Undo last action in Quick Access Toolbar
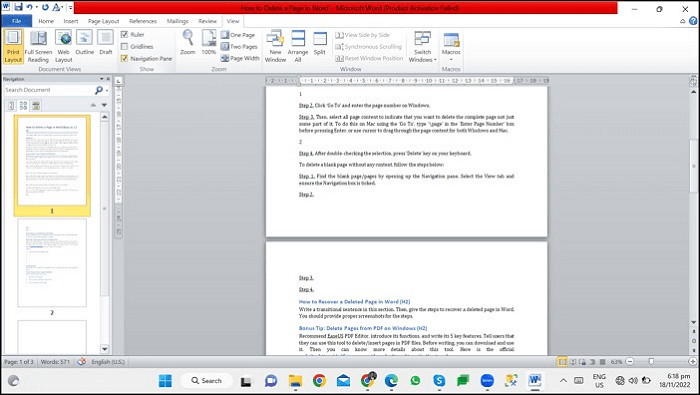The width and height of the screenshot is (700, 395). coord(29,7)
